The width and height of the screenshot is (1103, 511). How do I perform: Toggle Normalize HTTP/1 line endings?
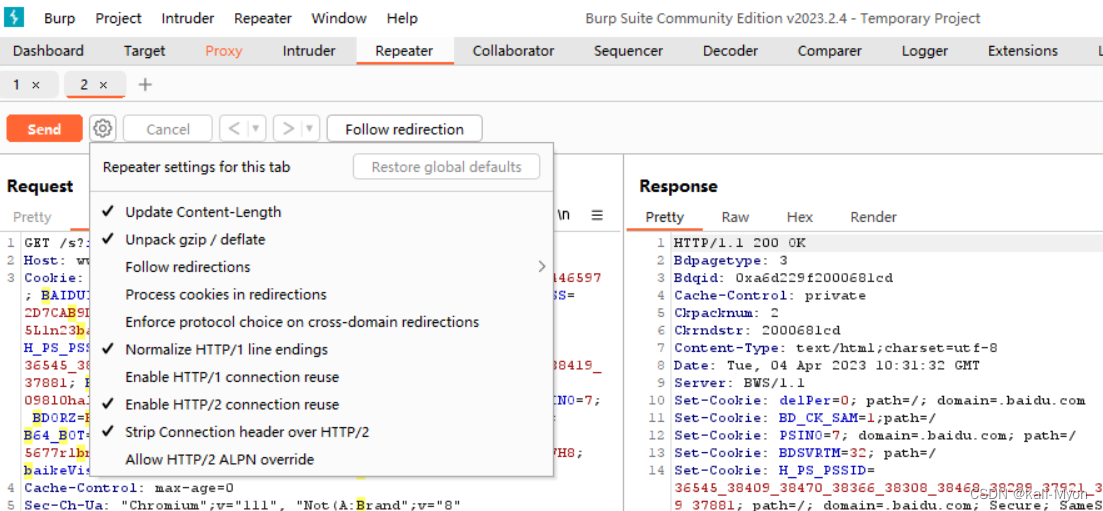coord(321,349)
